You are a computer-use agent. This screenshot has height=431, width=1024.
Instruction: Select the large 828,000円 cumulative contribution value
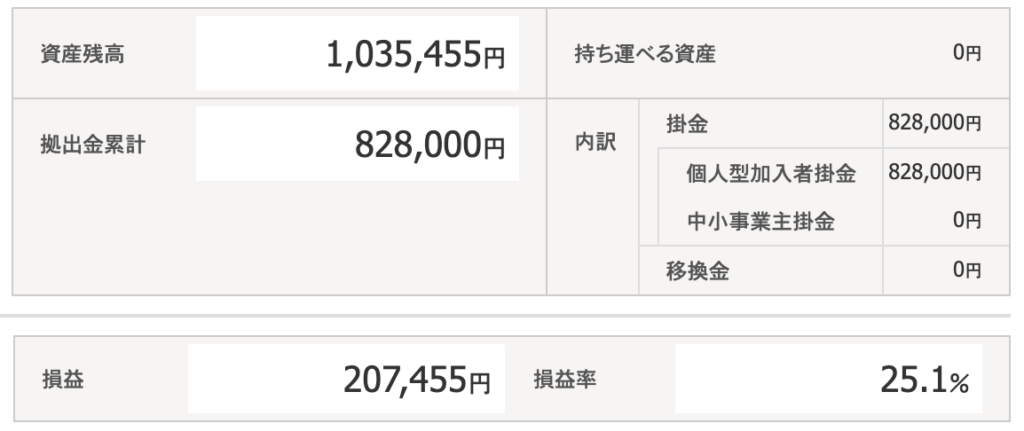[431, 146]
